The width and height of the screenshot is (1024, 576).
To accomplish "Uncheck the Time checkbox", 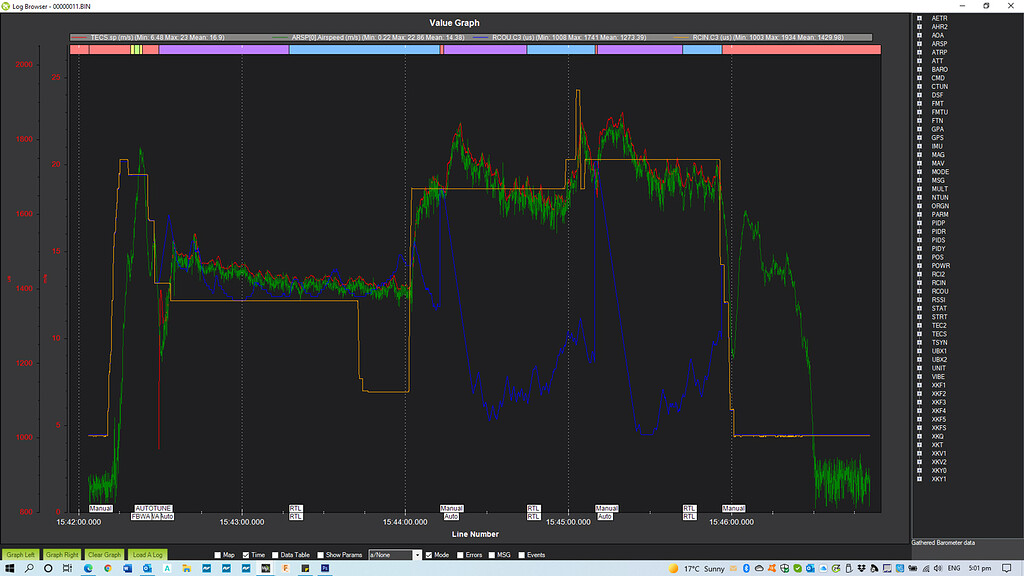I will coord(246,554).
